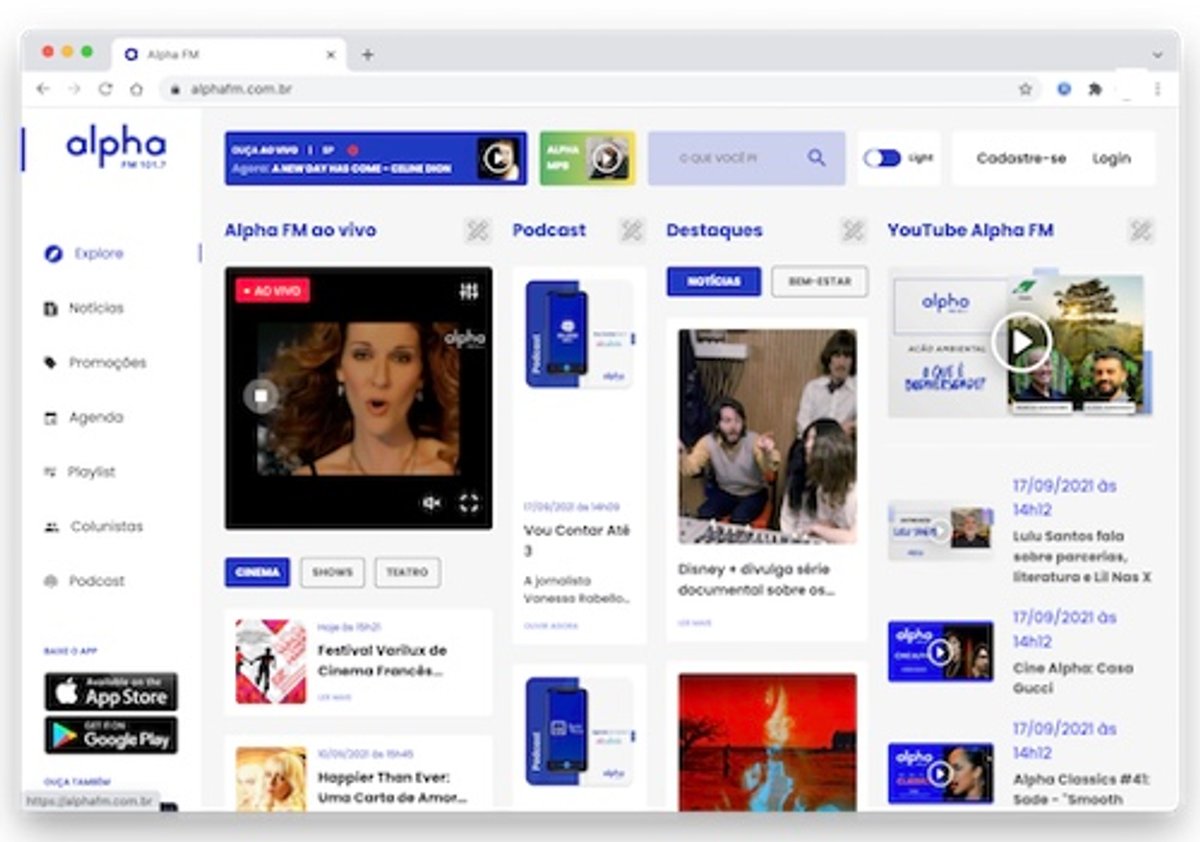Download from the App Store badge
1200x842 pixels.
click(x=111, y=692)
